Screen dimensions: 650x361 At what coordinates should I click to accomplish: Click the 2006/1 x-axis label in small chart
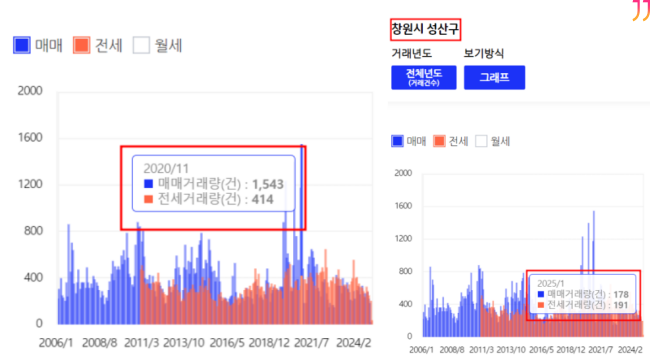[x=421, y=350]
